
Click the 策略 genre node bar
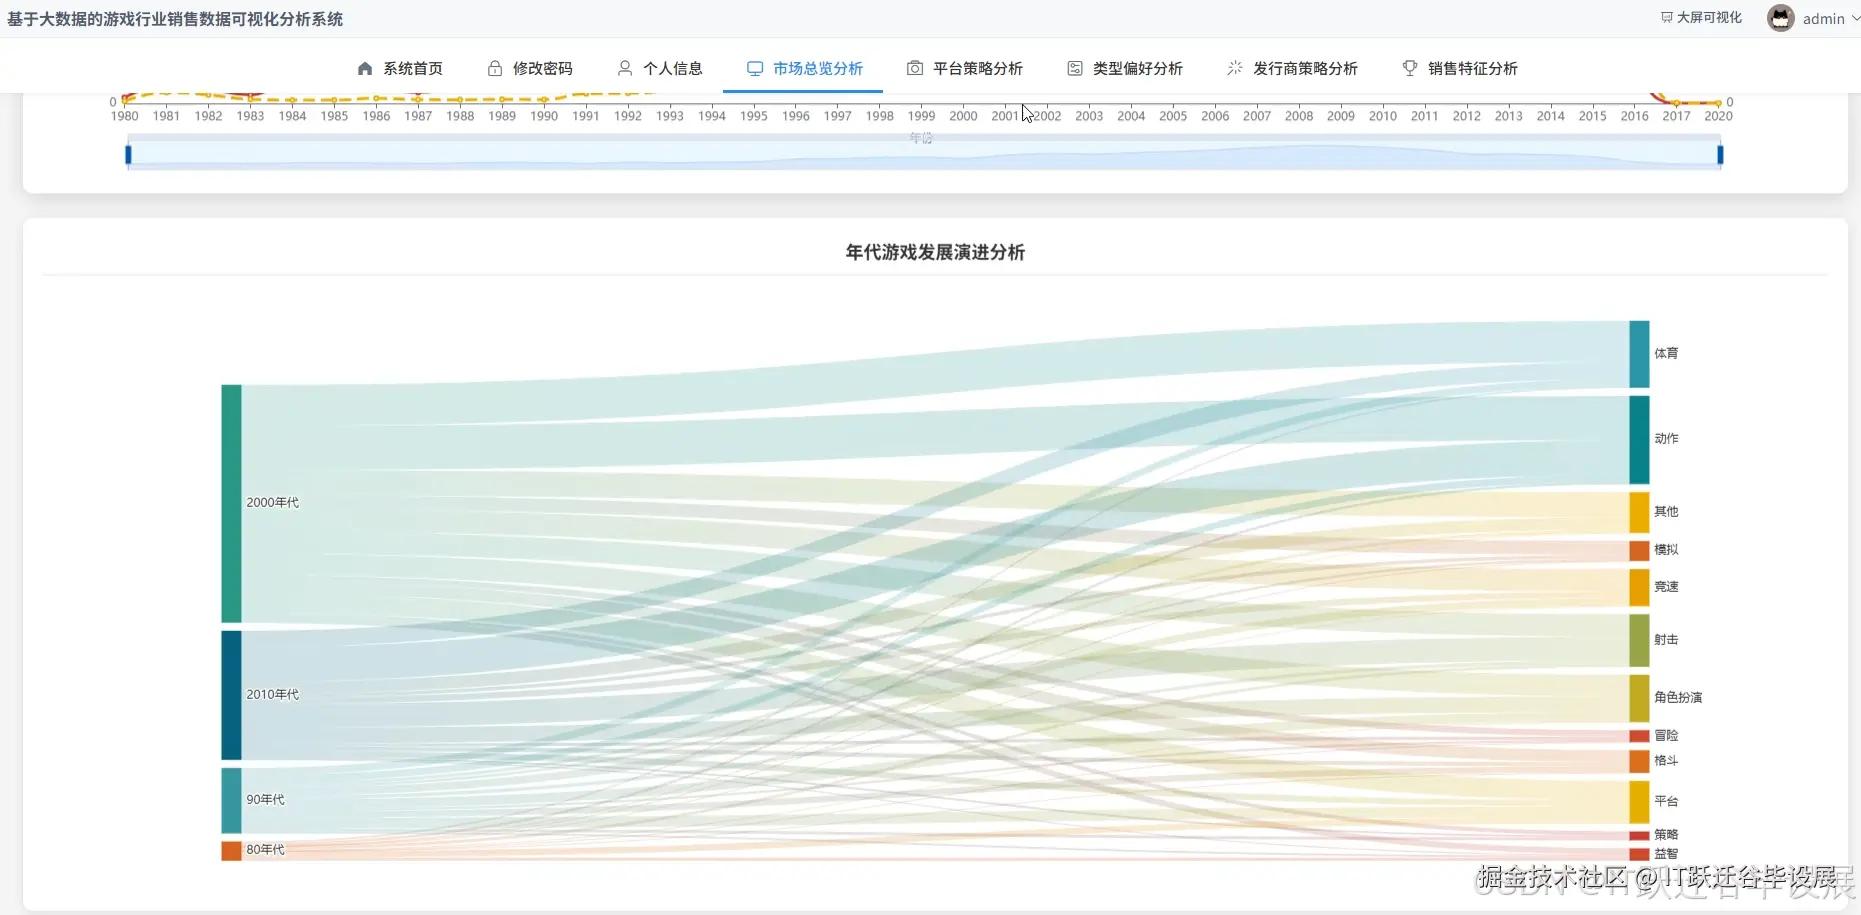(x=1639, y=836)
